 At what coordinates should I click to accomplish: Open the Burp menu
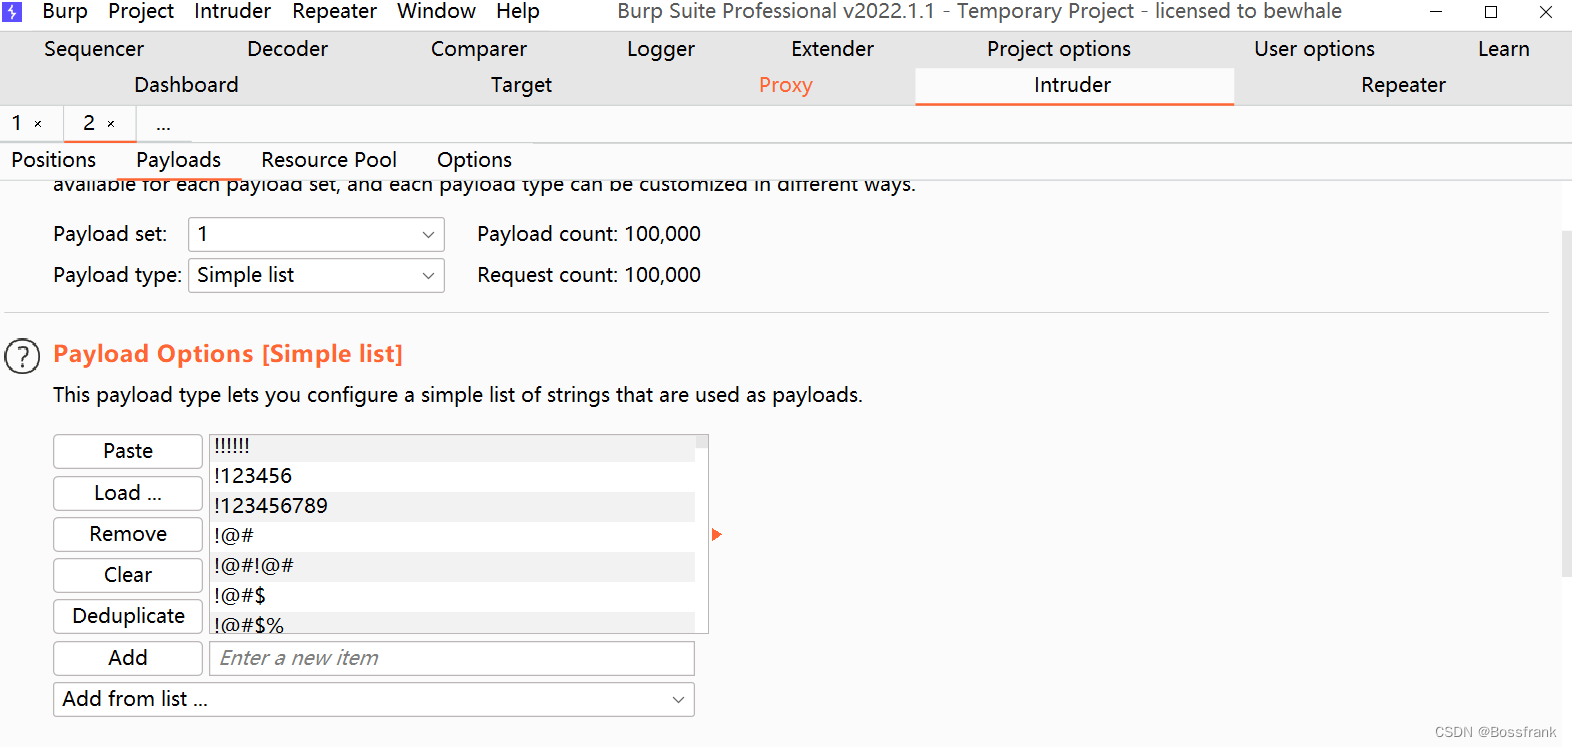pos(65,12)
